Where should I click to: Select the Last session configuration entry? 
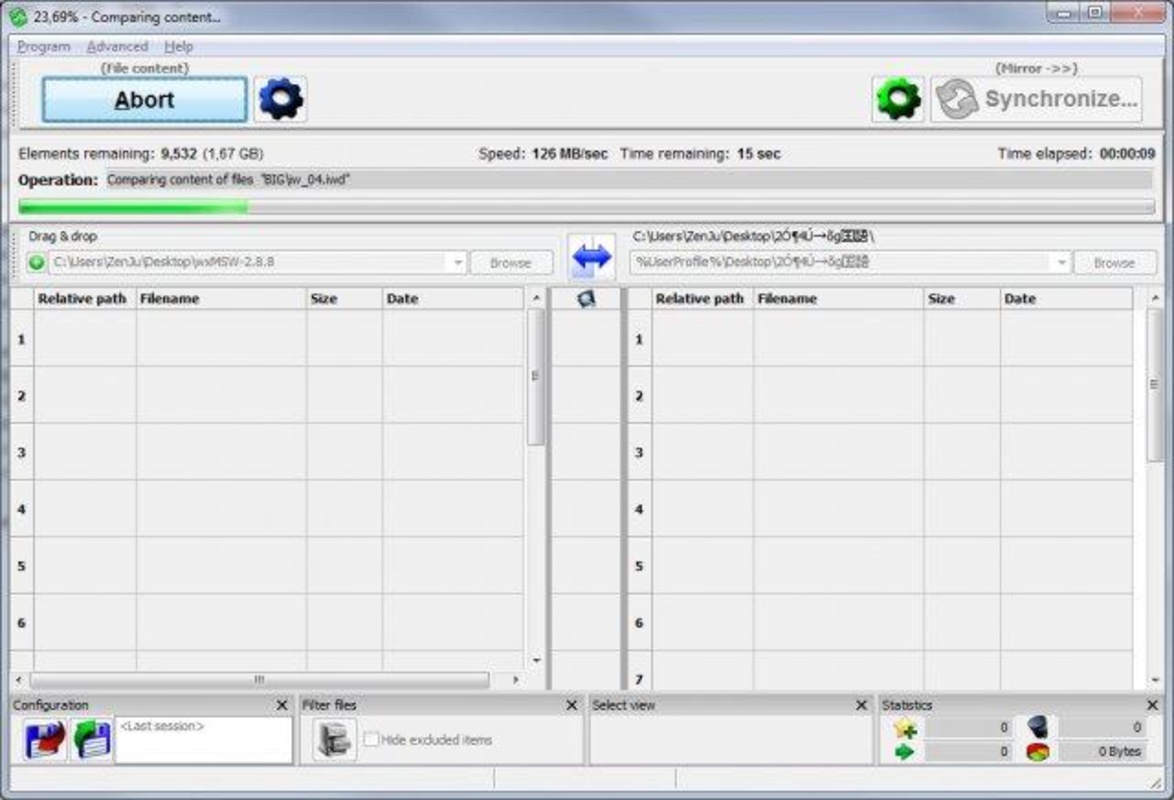(x=203, y=727)
